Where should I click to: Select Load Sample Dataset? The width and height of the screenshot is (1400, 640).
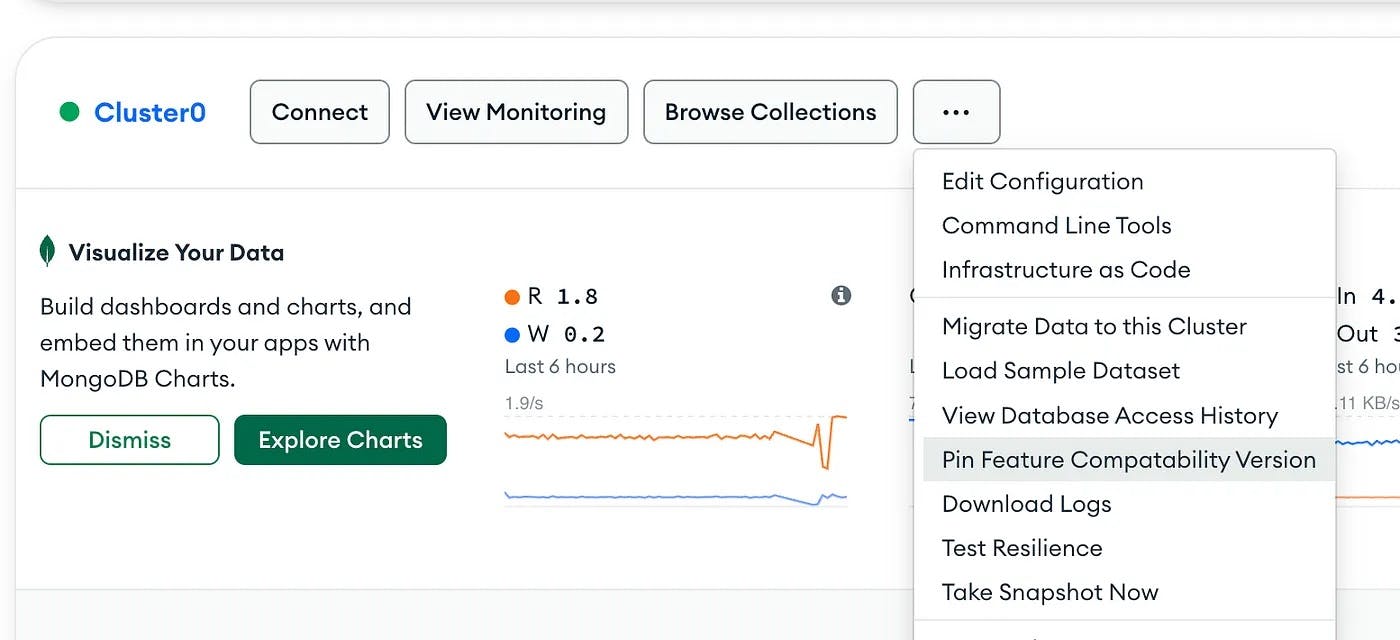[x=1061, y=371]
